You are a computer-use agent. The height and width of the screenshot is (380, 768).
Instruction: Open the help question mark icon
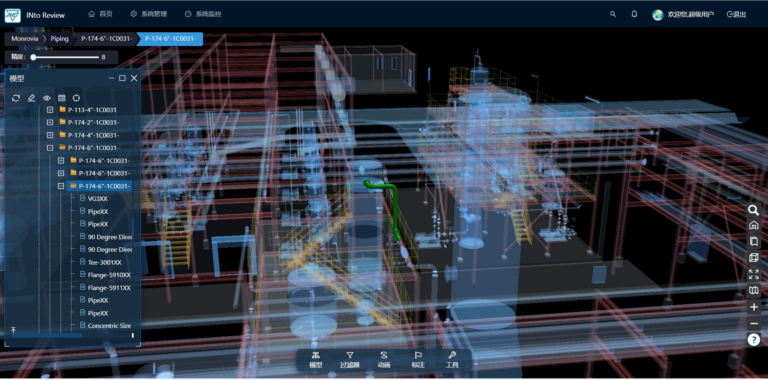753,339
